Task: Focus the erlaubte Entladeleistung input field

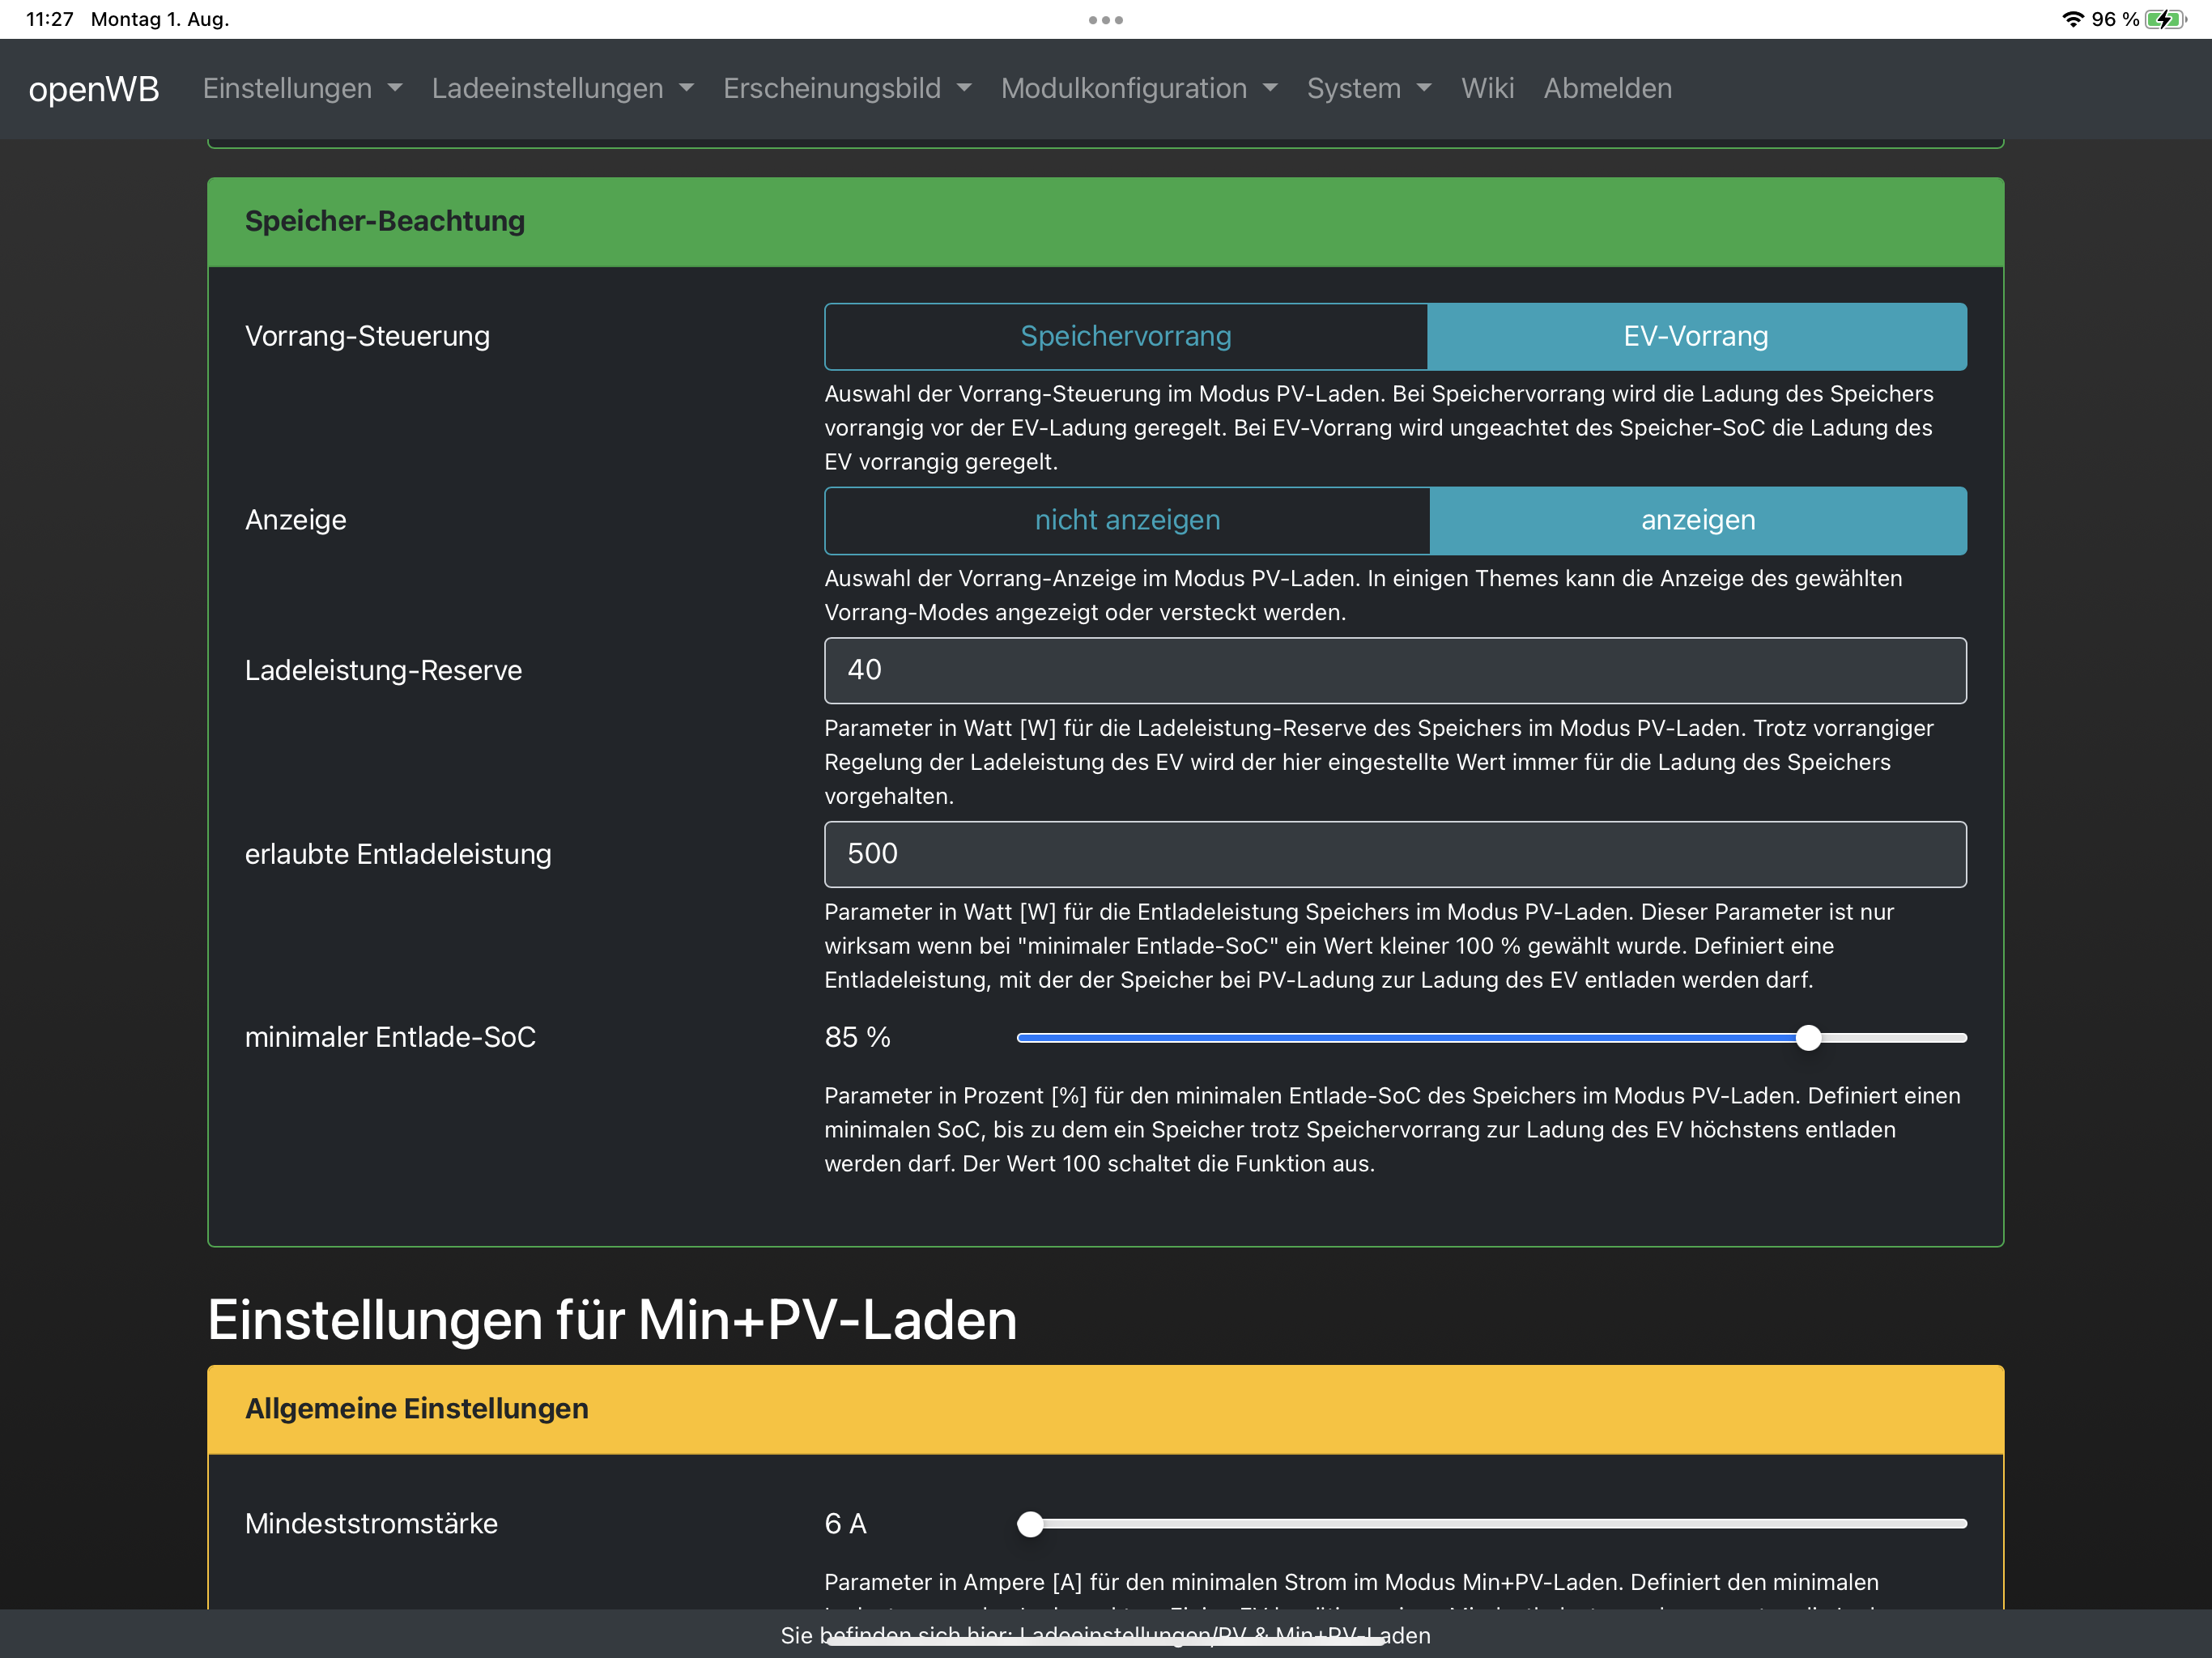Action: (x=1394, y=854)
